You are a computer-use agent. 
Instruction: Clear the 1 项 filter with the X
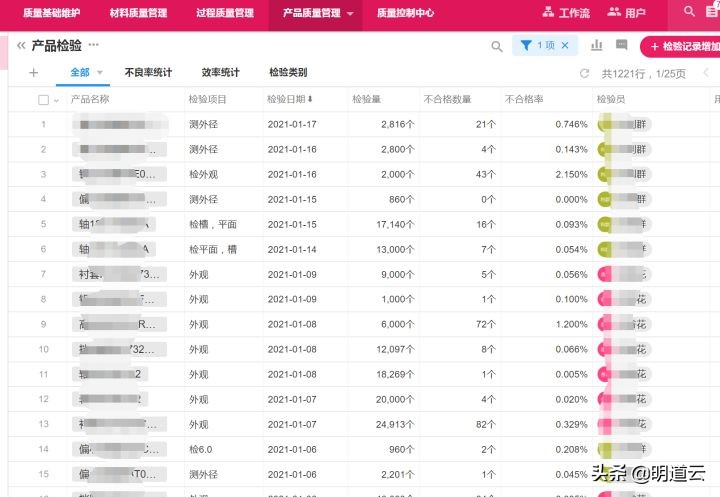click(x=565, y=45)
